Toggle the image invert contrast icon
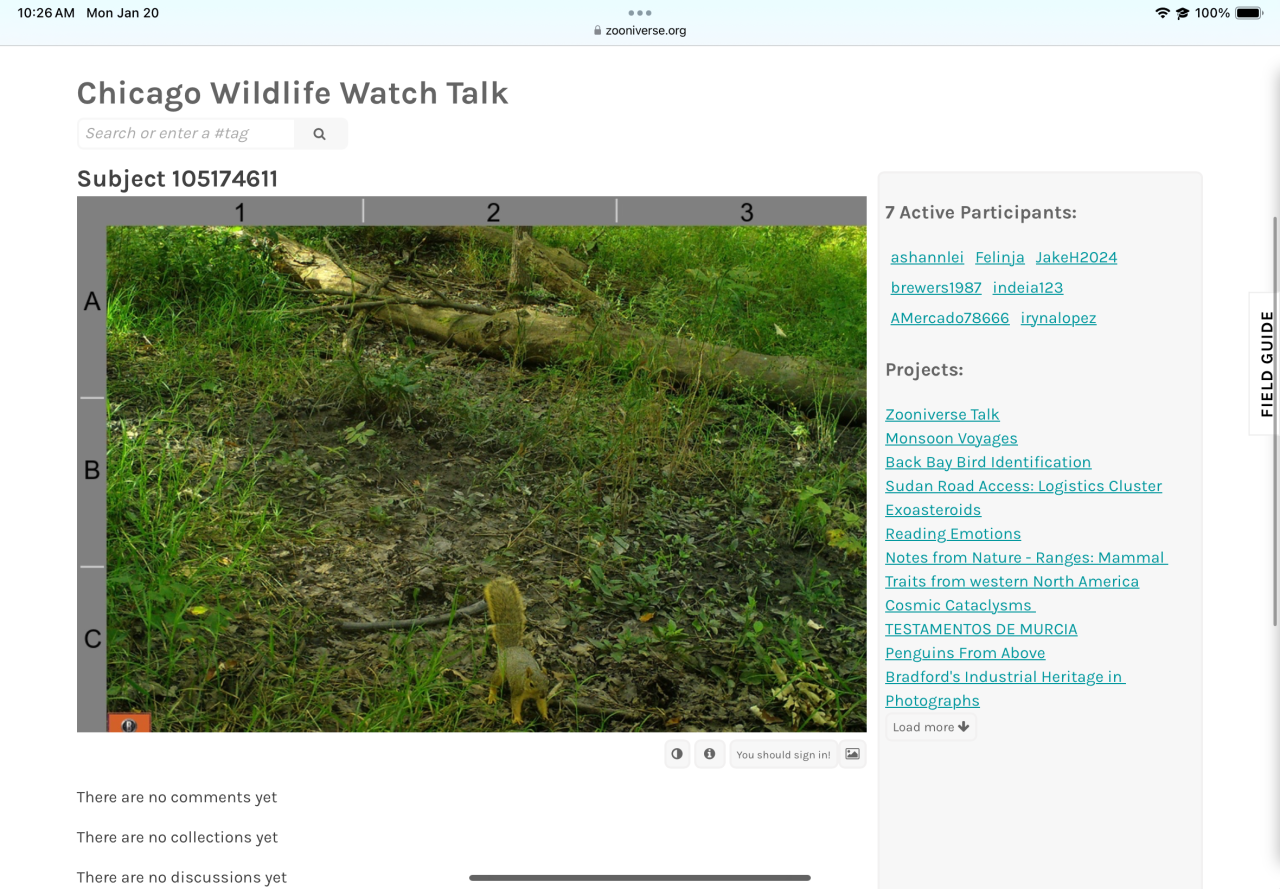Screen dimensions: 1280x889 [677, 754]
